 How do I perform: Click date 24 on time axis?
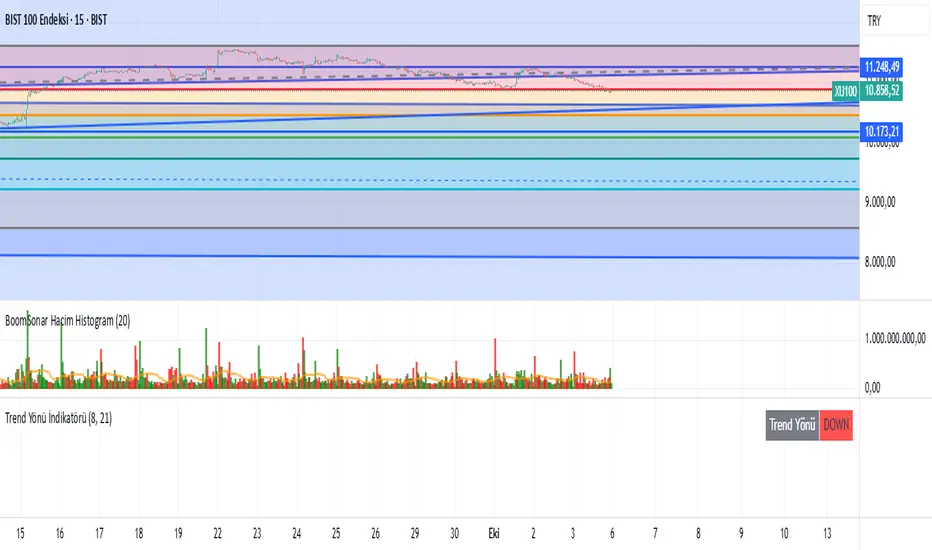(297, 533)
